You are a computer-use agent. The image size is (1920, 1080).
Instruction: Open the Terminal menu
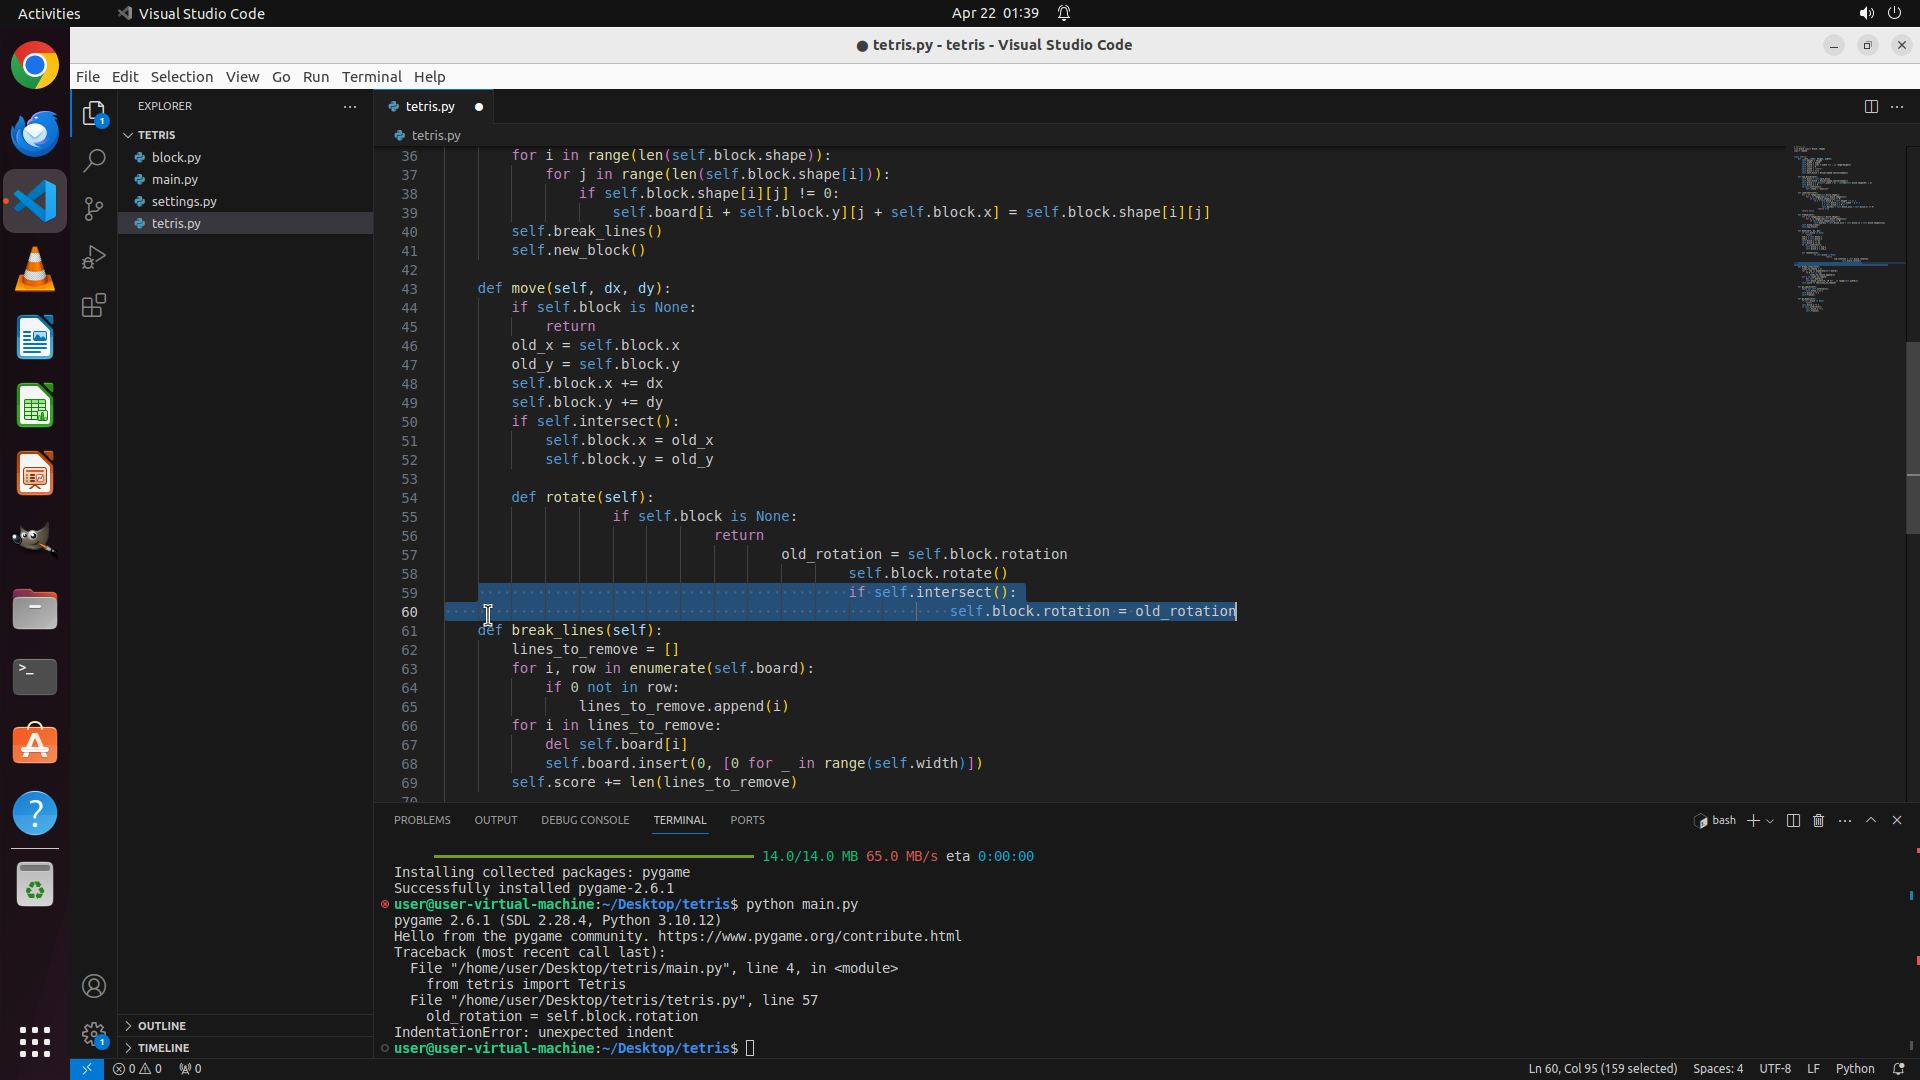tap(371, 77)
